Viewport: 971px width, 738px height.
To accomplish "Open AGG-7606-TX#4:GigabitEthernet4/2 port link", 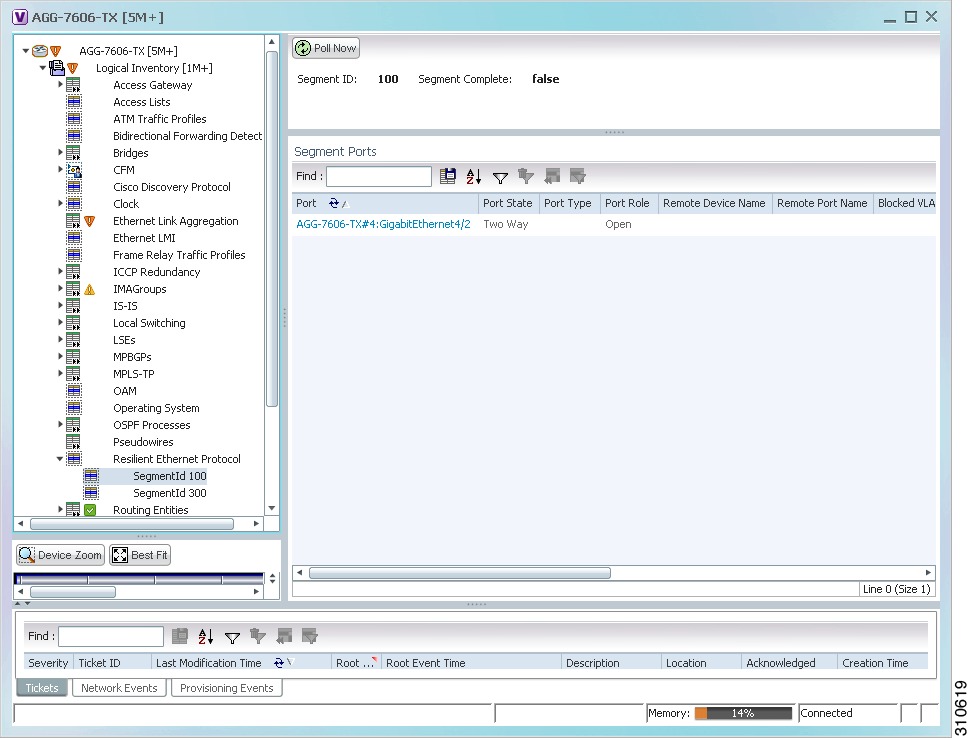I will [x=383, y=224].
